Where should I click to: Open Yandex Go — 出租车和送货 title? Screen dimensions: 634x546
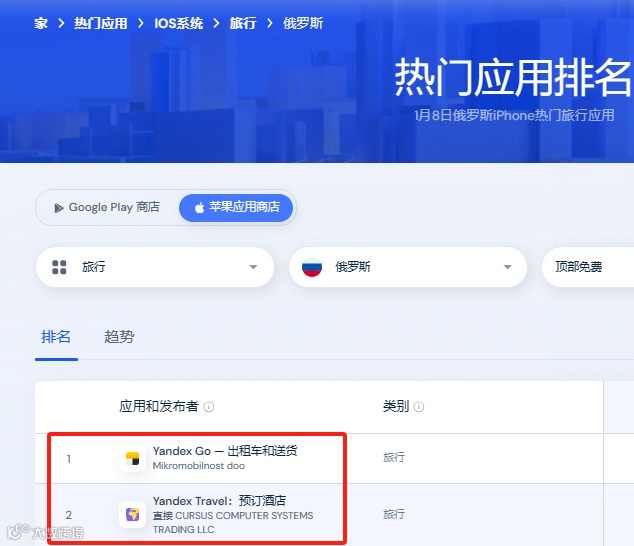(225, 451)
